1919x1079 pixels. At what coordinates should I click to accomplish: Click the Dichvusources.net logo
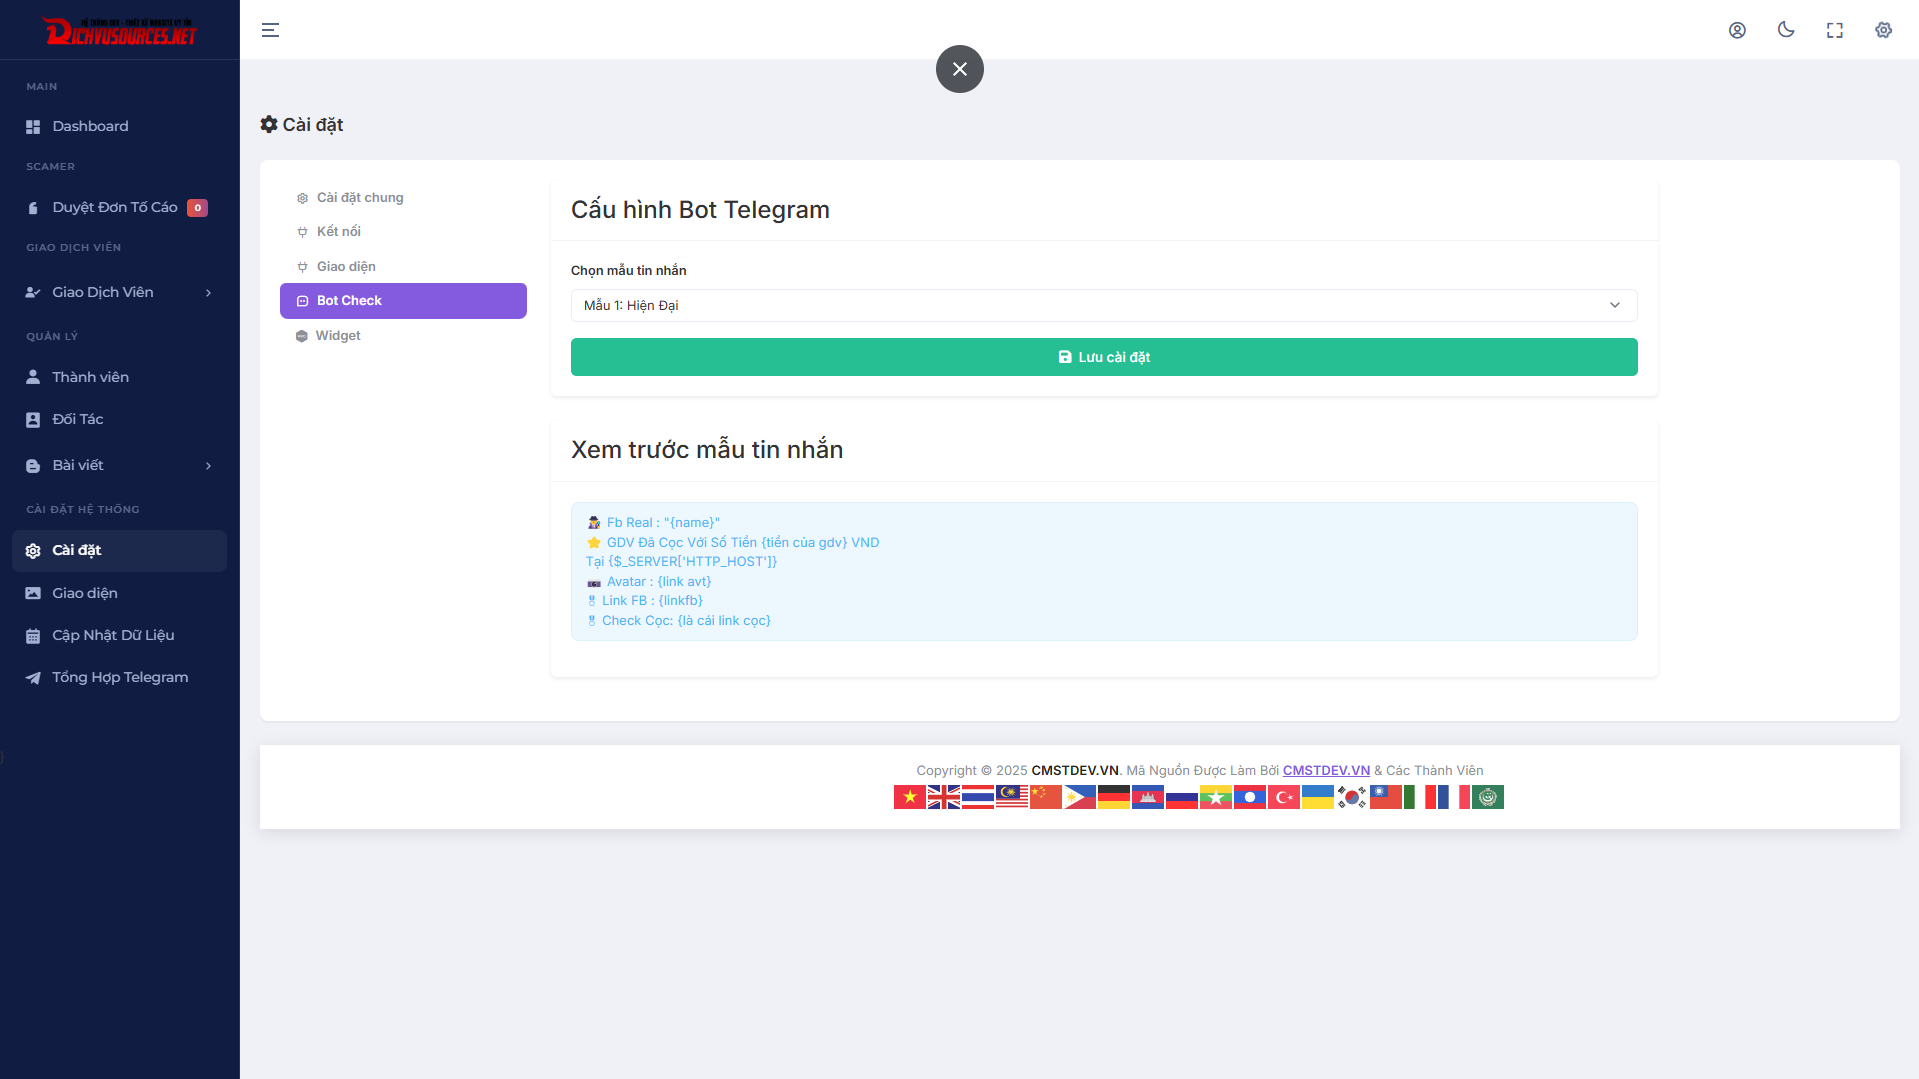[x=120, y=31]
